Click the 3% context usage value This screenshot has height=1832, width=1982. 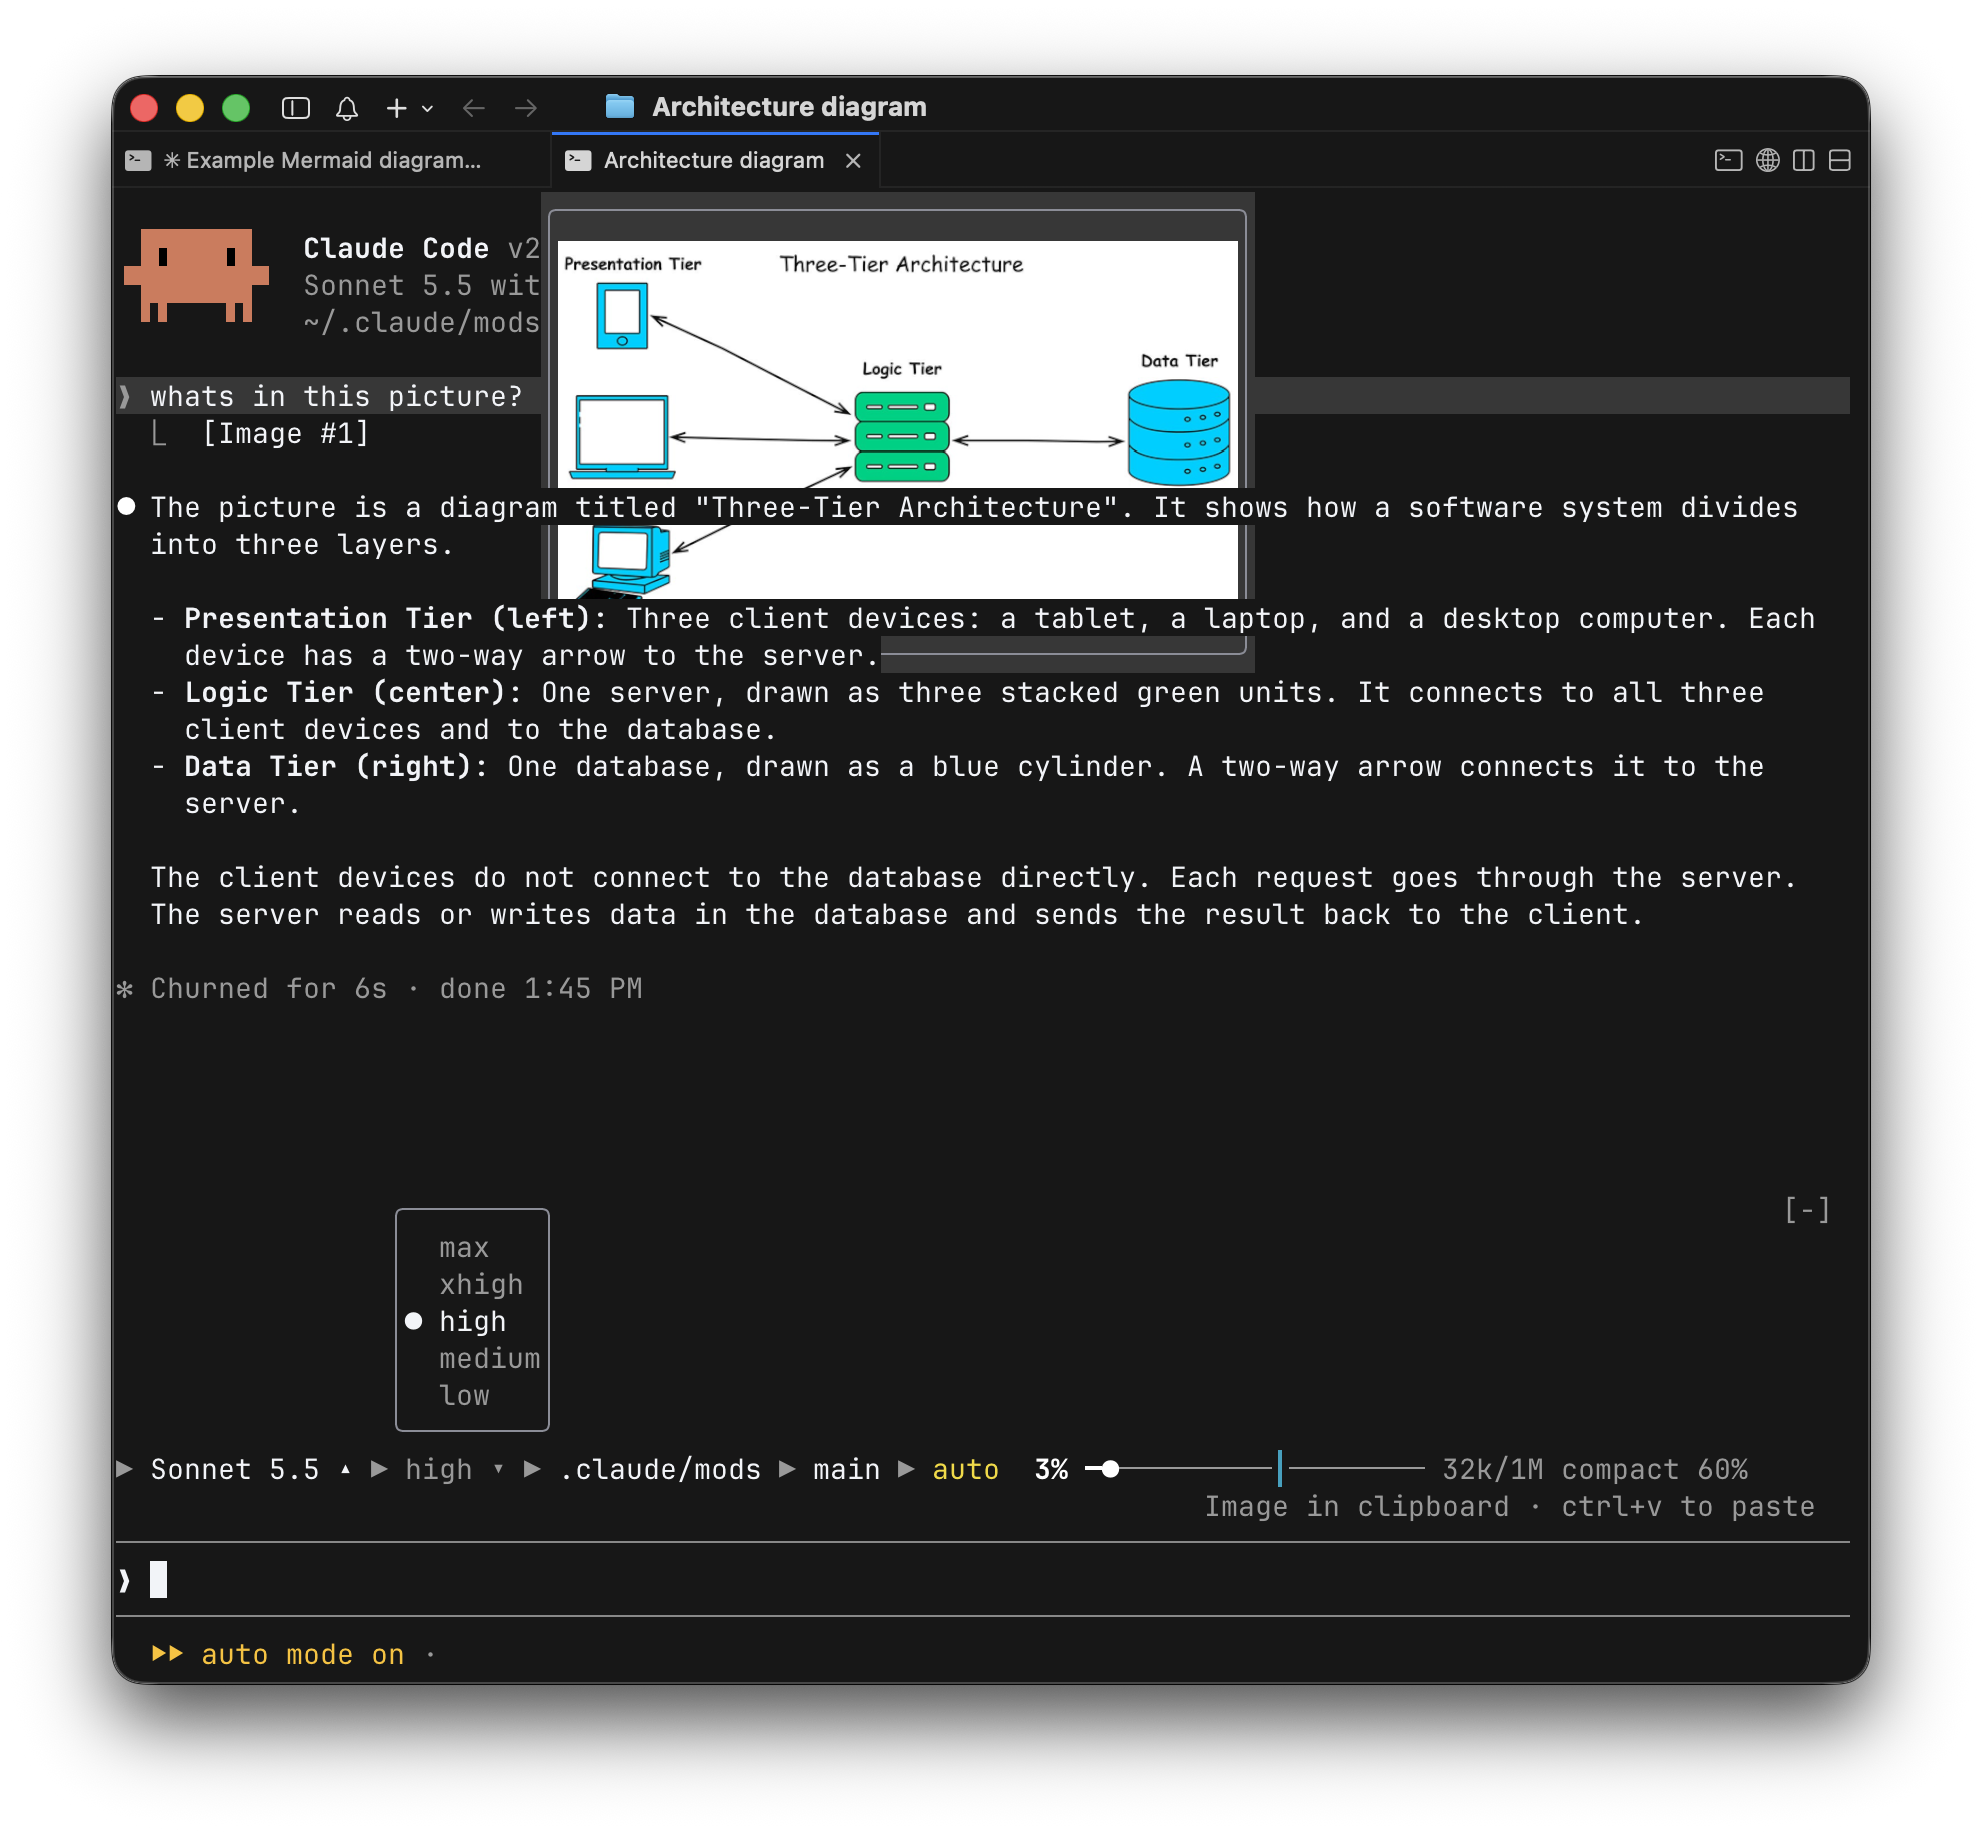tap(1051, 1470)
